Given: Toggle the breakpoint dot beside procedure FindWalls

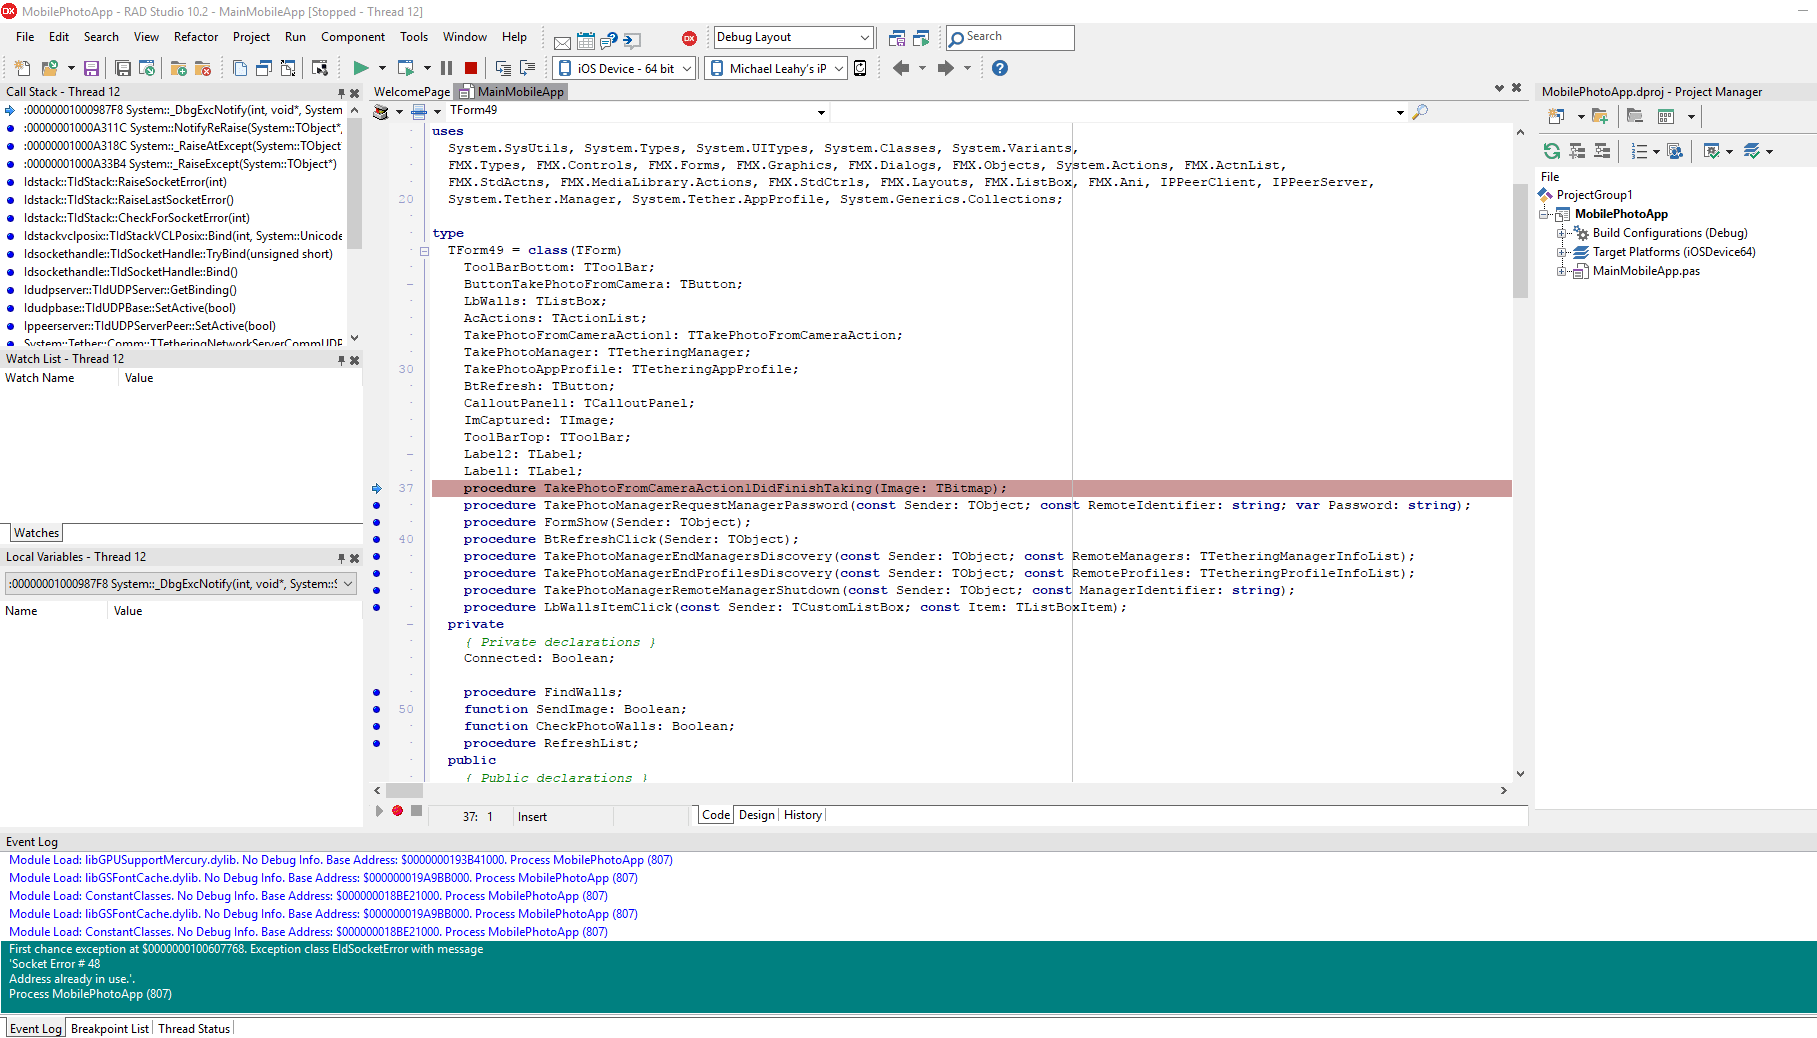Looking at the screenshot, I should (x=376, y=691).
